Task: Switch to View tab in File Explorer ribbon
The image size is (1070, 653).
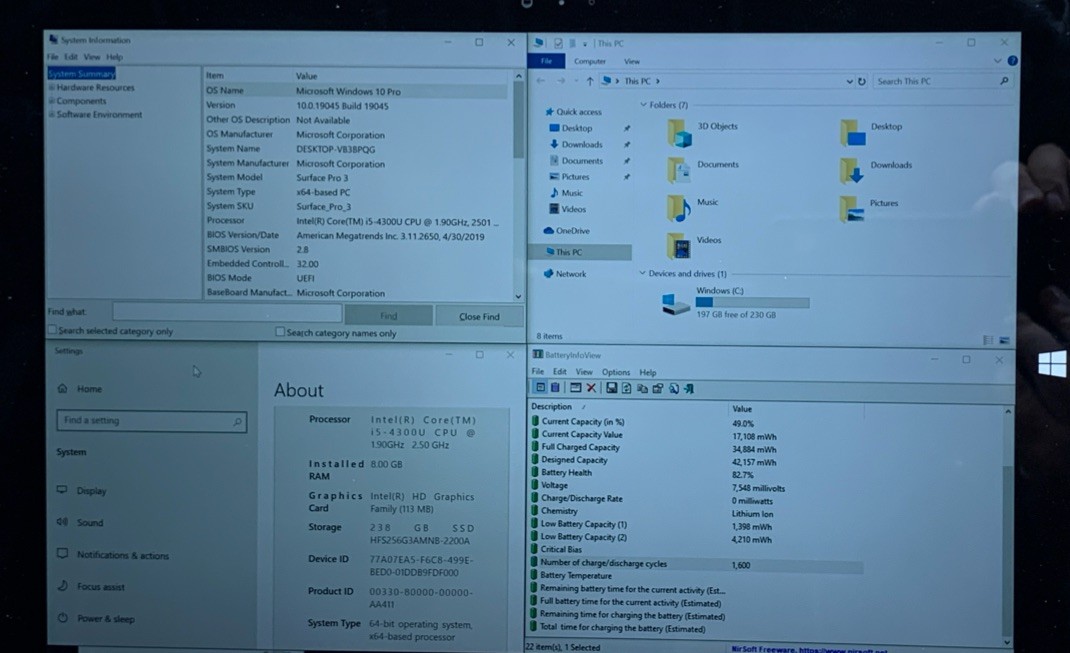Action: click(632, 61)
